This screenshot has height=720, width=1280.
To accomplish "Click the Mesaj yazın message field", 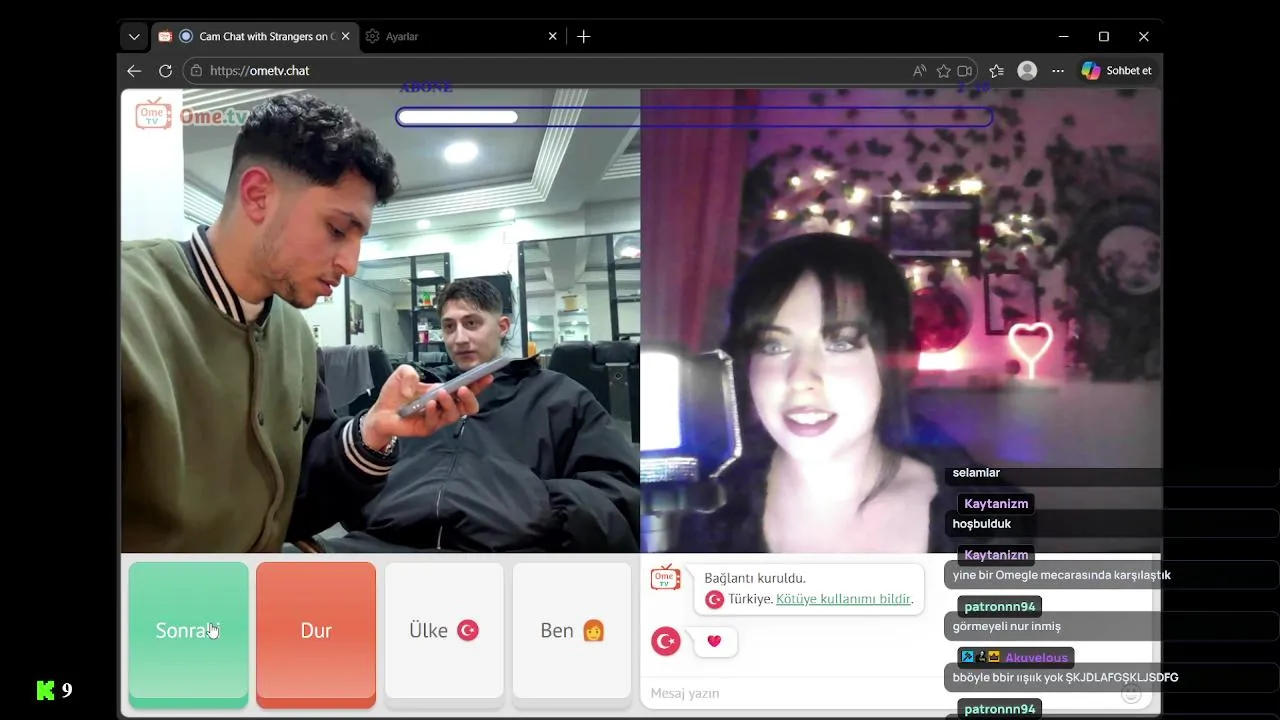I will 880,693.
